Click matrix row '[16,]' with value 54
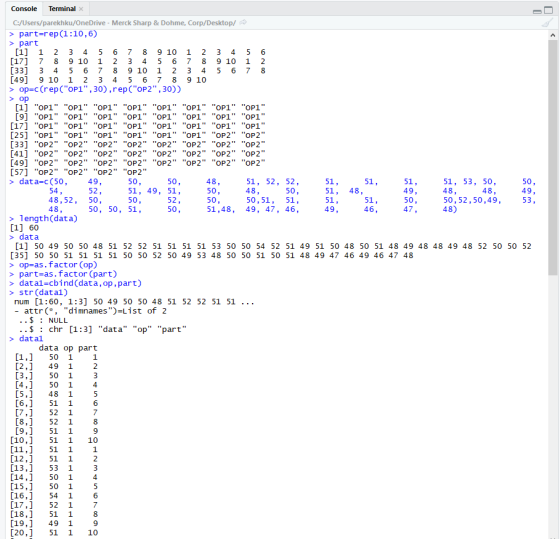560x539 pixels. [54, 495]
